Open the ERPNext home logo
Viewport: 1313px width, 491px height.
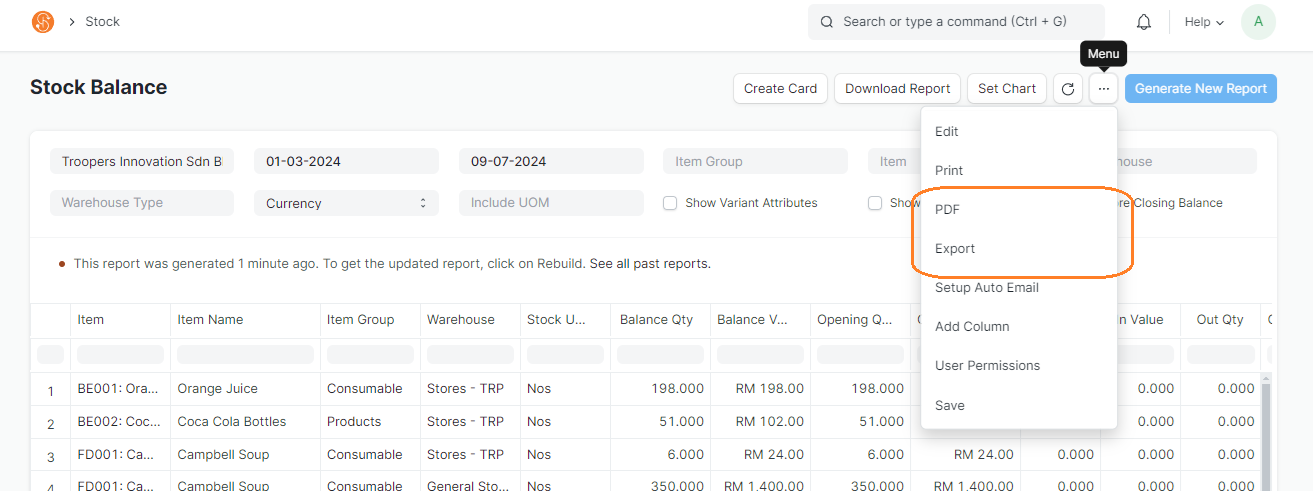coord(43,22)
